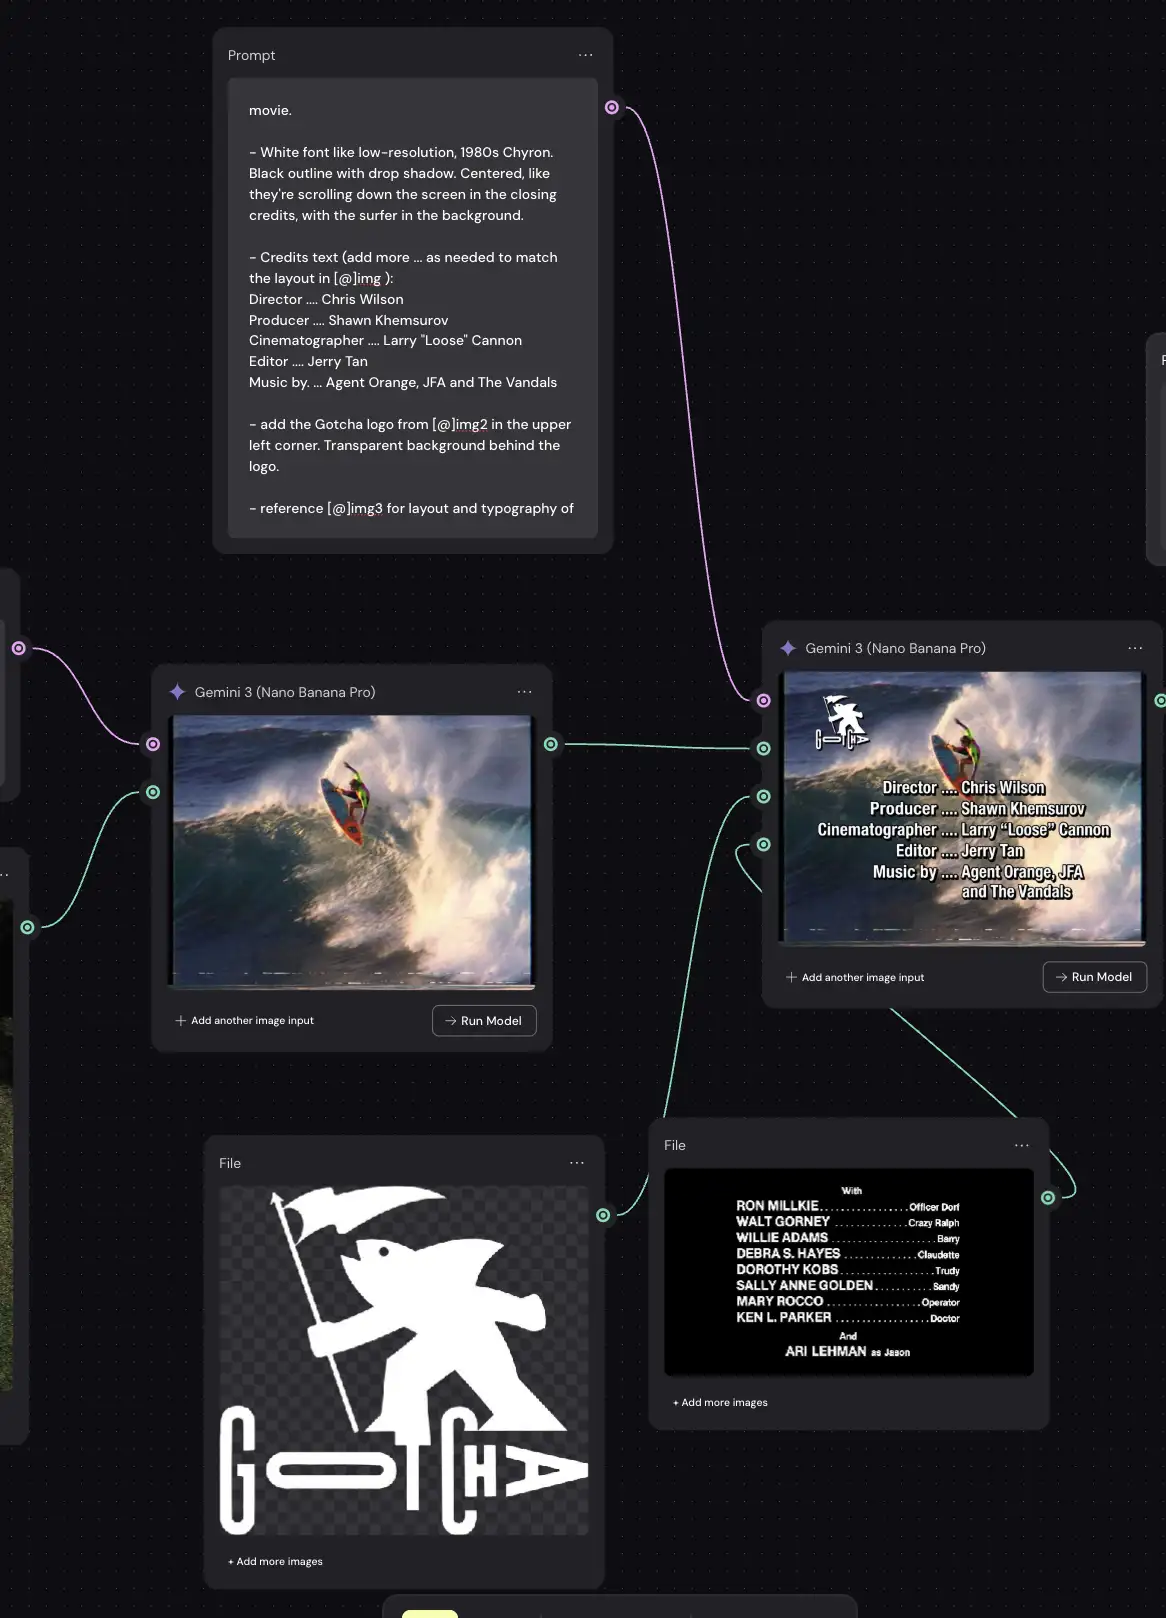Open three-dot menu on Gotcha logo File node
Screen dimensions: 1166x1618
[577, 1163]
